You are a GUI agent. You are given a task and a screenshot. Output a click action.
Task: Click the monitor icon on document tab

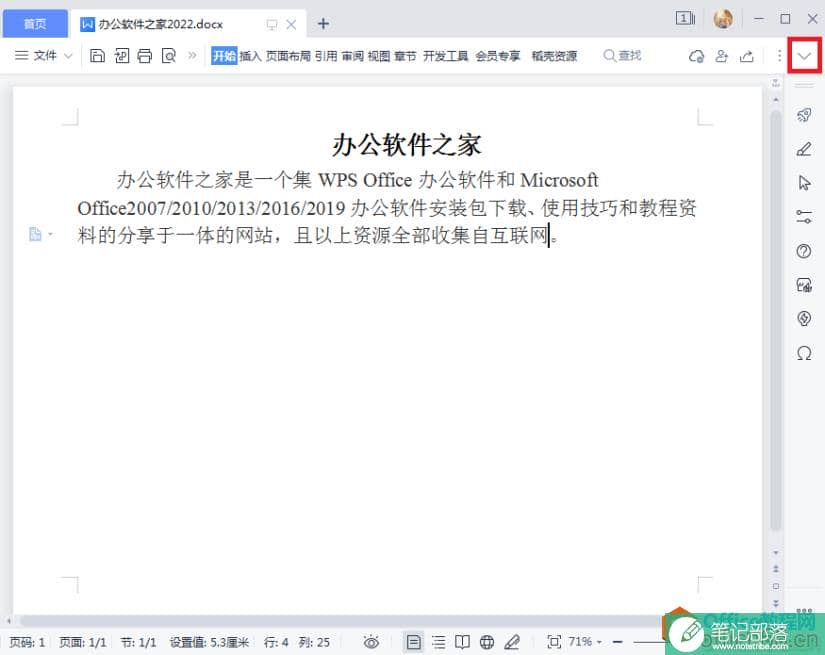pyautogui.click(x=271, y=24)
